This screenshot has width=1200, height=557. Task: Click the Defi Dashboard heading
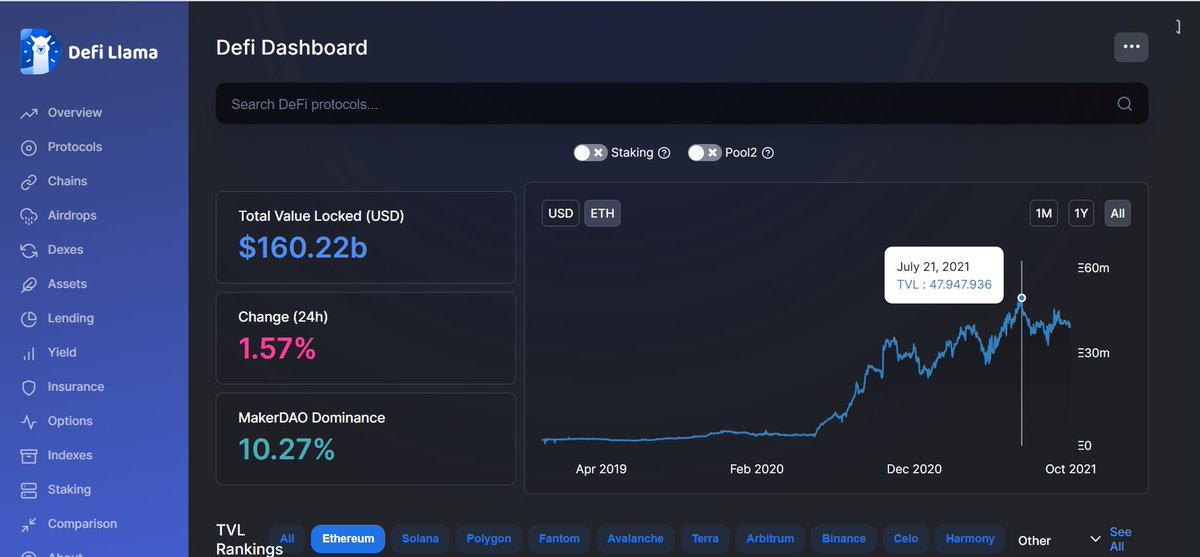click(292, 47)
